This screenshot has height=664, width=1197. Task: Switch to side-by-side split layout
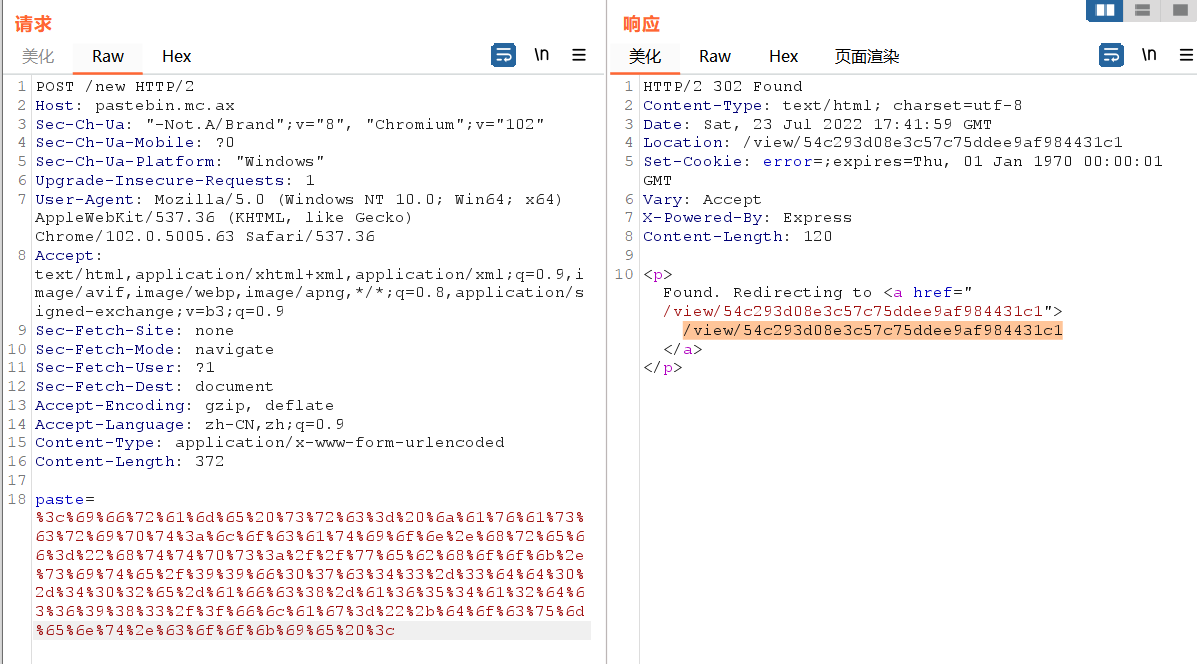point(1105,10)
